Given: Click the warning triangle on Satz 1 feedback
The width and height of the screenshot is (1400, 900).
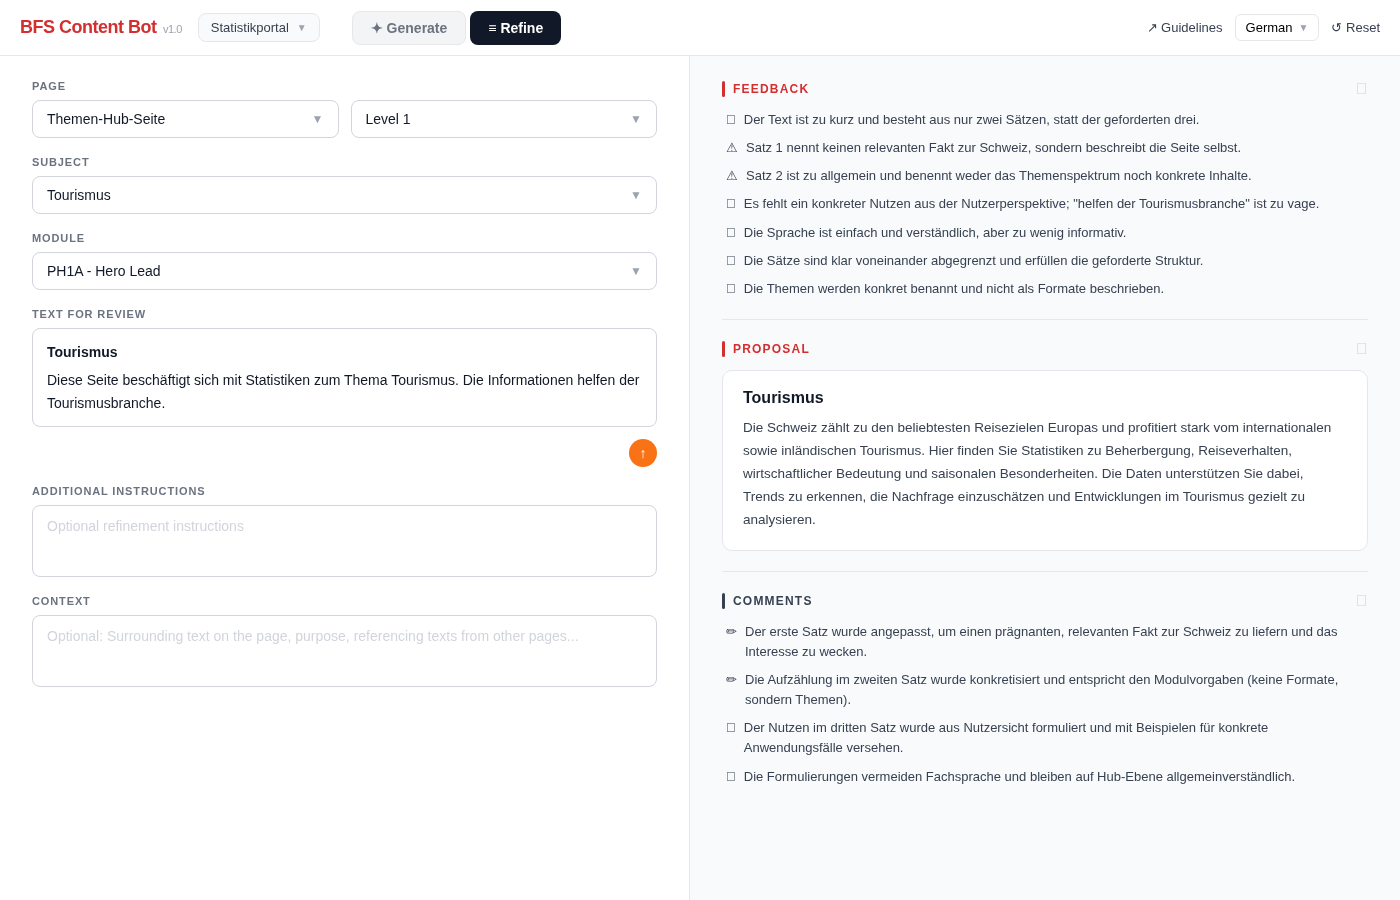Looking at the screenshot, I should pos(731,147).
